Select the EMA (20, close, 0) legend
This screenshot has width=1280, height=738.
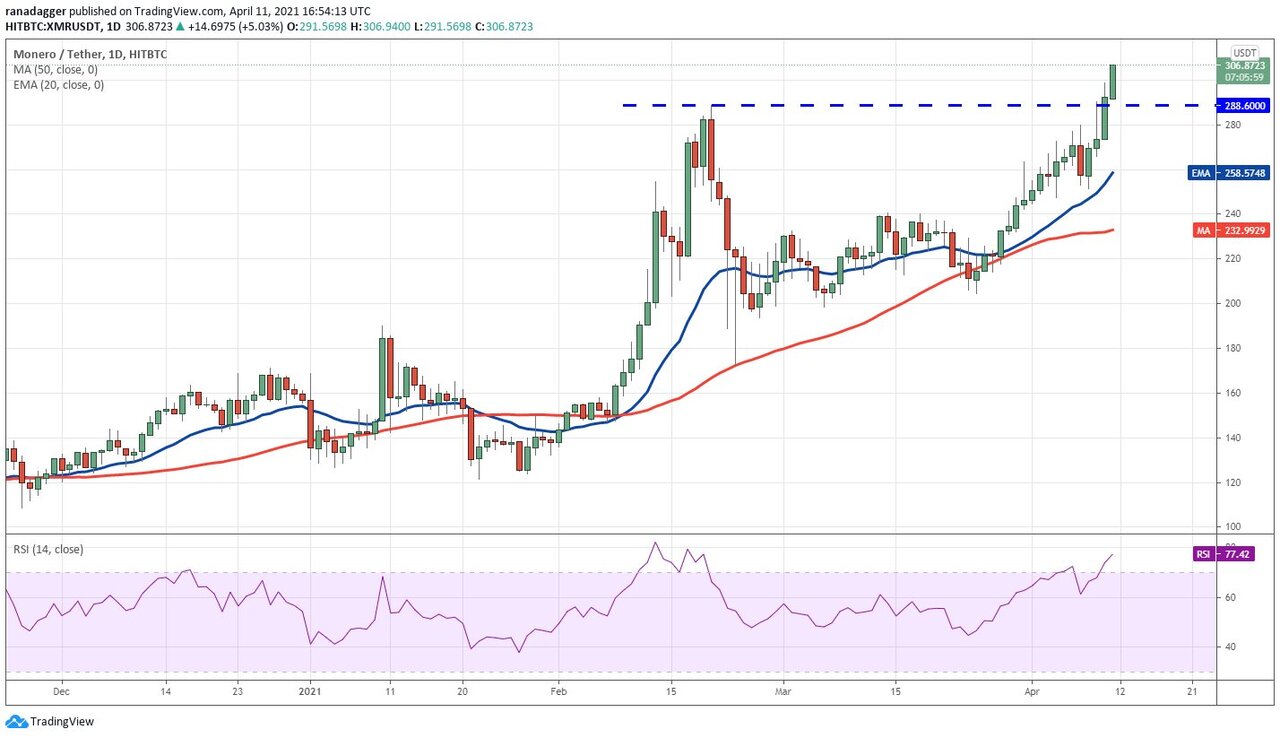click(x=58, y=85)
